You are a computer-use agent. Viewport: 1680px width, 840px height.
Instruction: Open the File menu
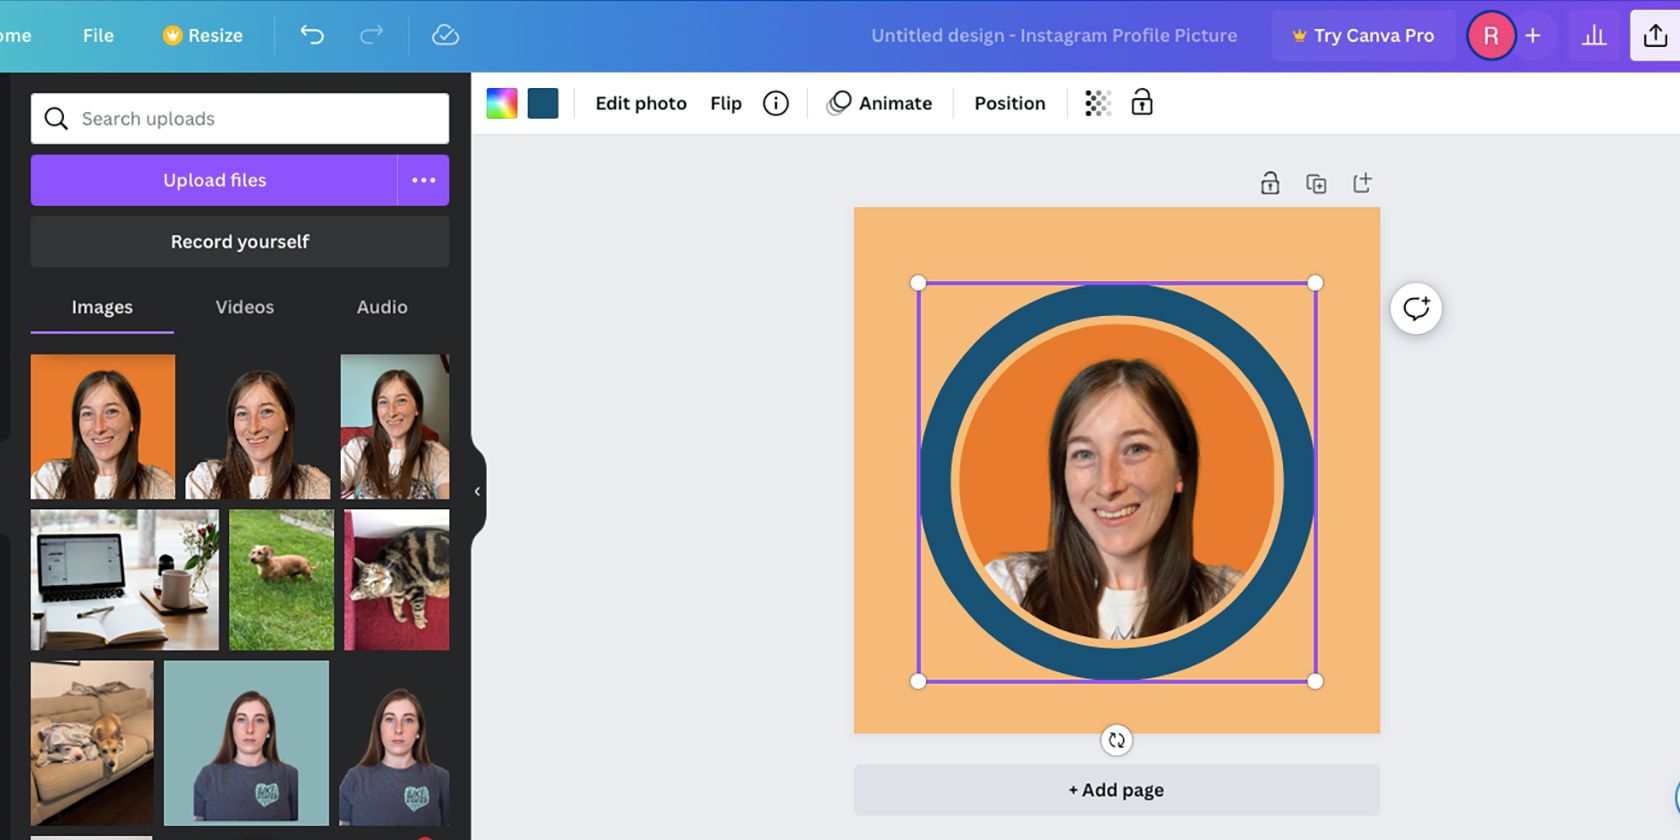coord(98,35)
